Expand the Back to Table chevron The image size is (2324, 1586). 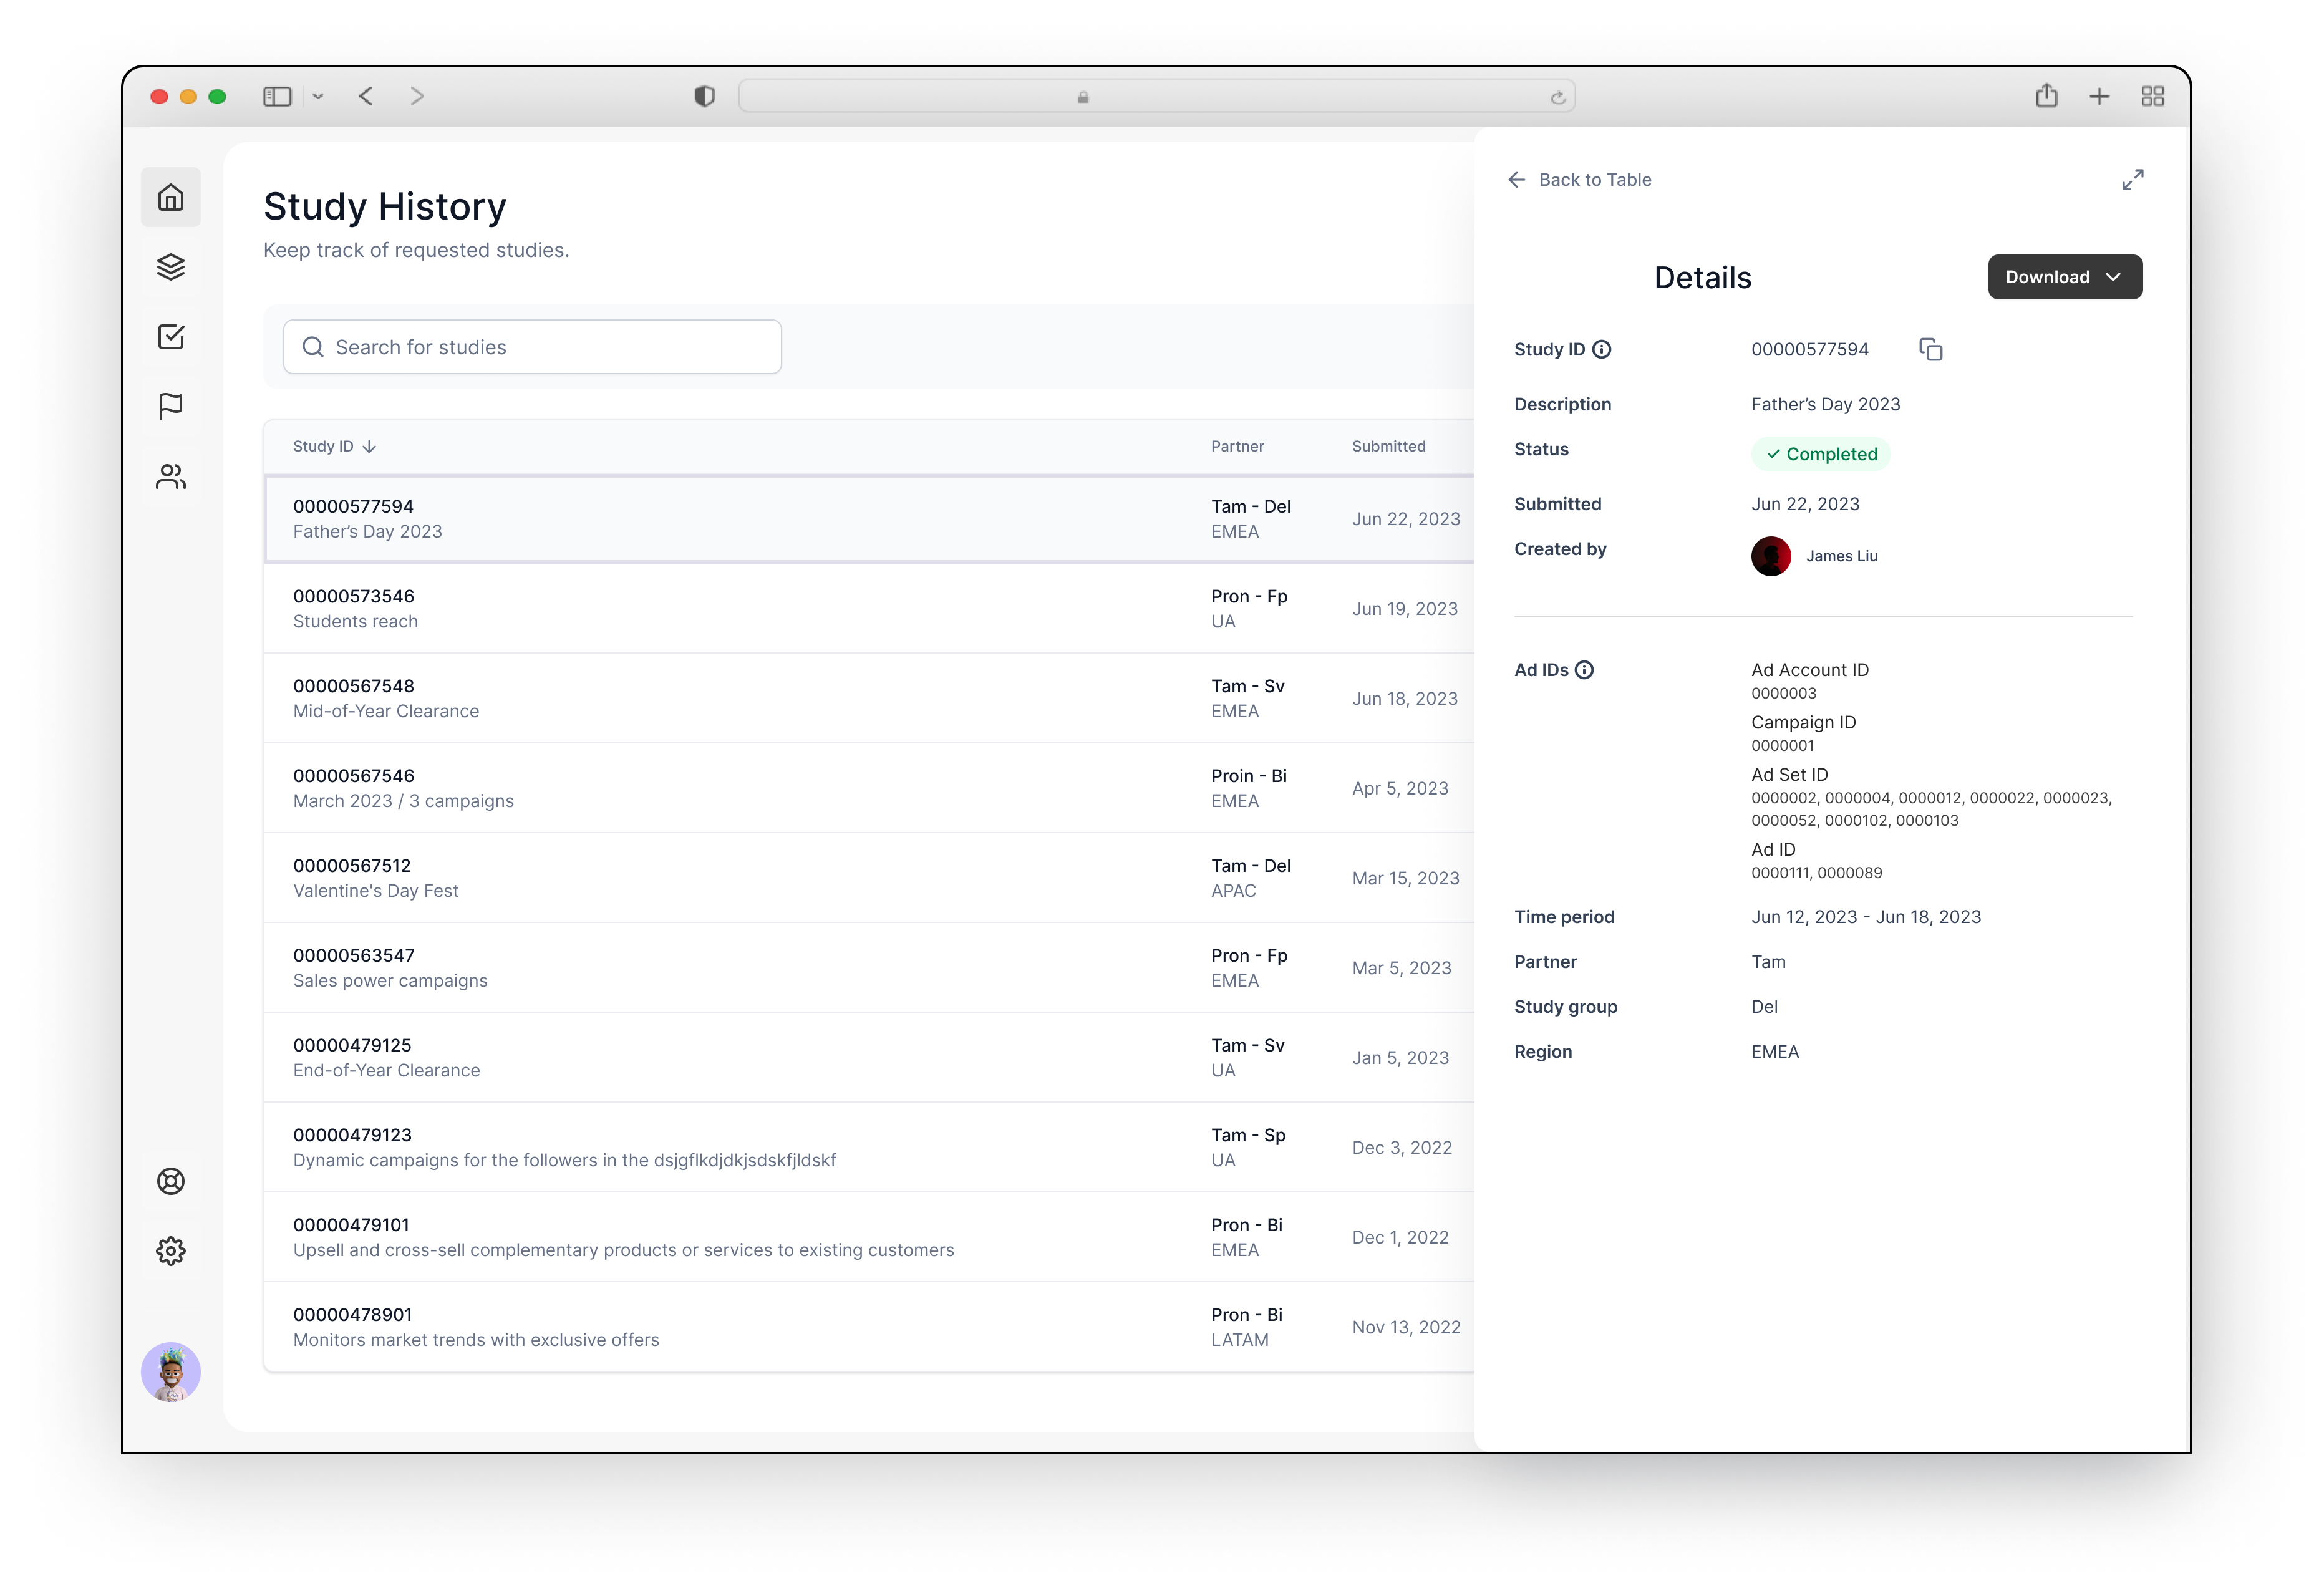1515,178
